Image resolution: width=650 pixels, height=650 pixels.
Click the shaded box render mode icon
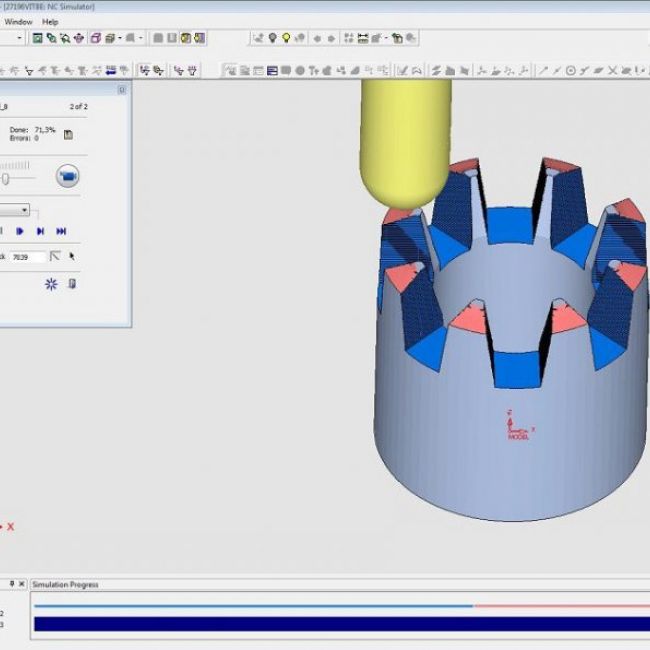point(110,39)
